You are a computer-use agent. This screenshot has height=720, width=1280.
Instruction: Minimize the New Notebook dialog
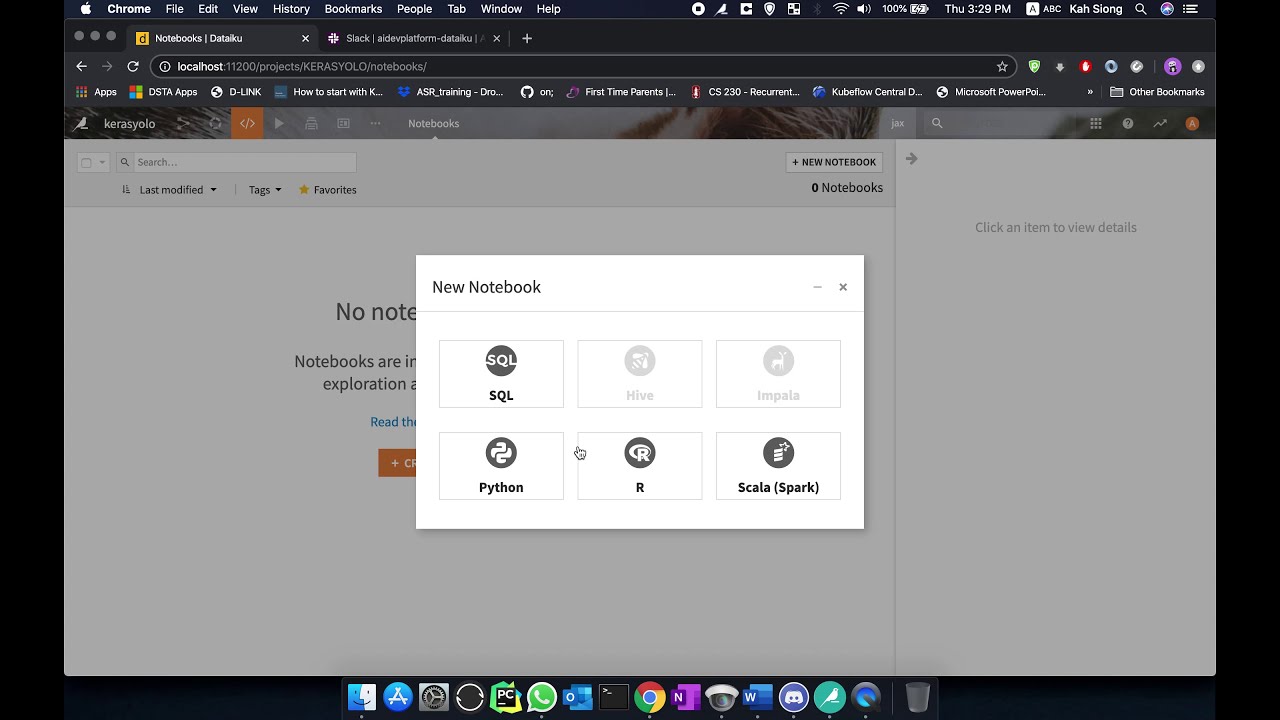click(x=817, y=287)
